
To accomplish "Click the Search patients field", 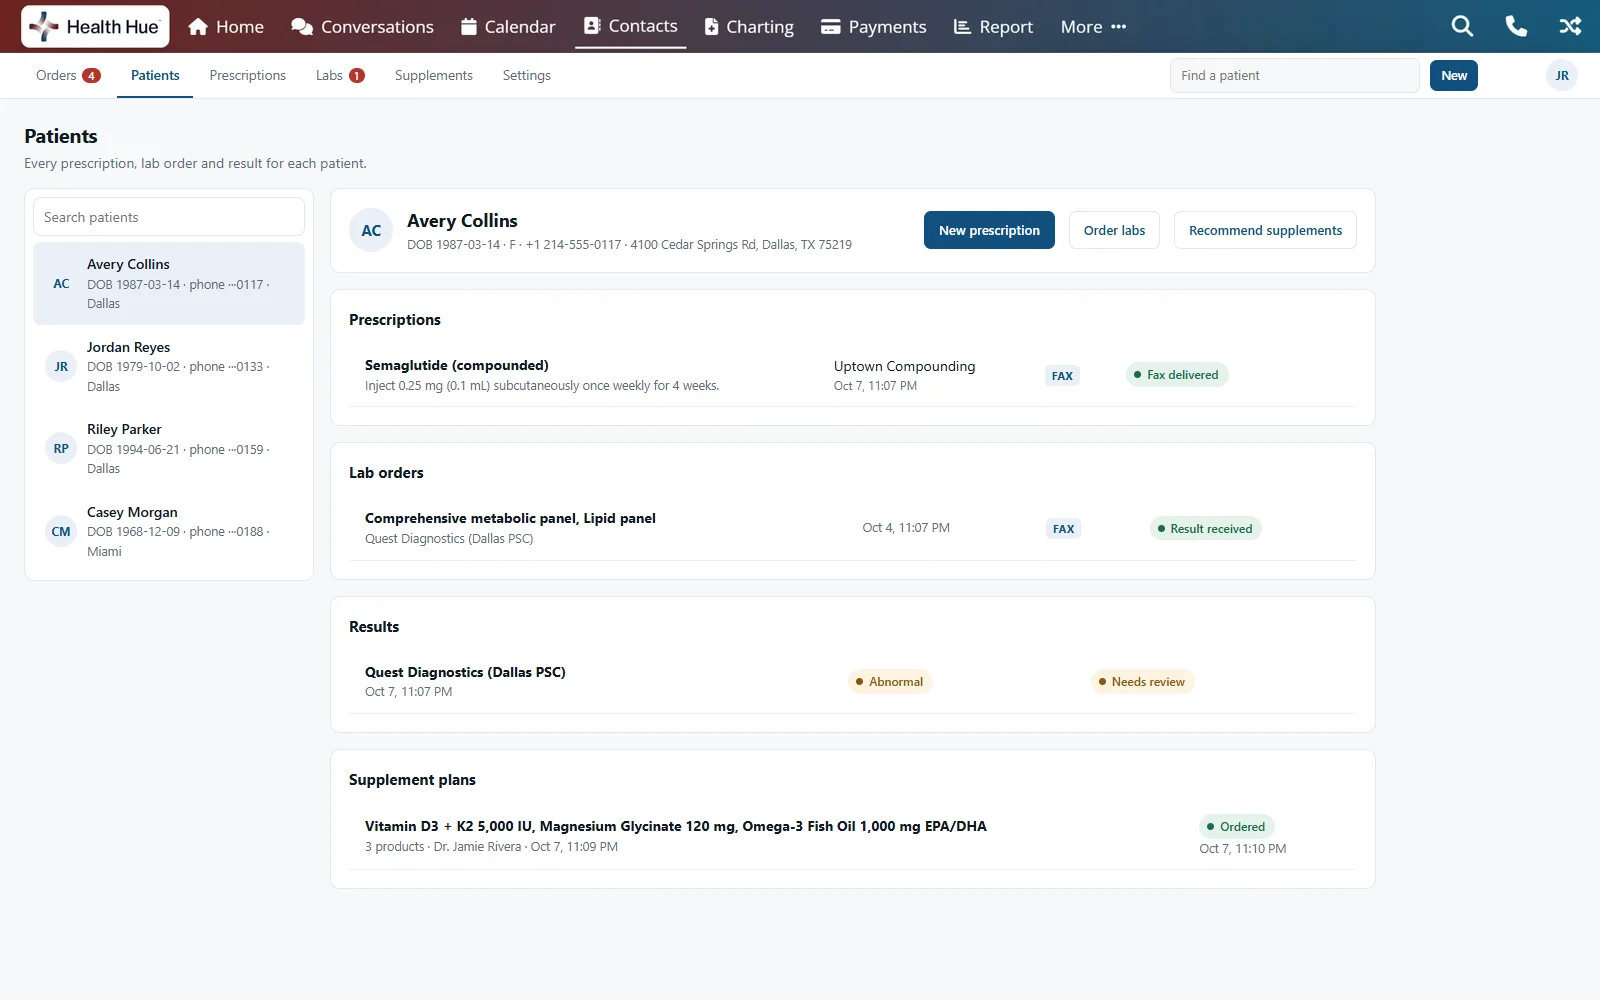I will (169, 217).
